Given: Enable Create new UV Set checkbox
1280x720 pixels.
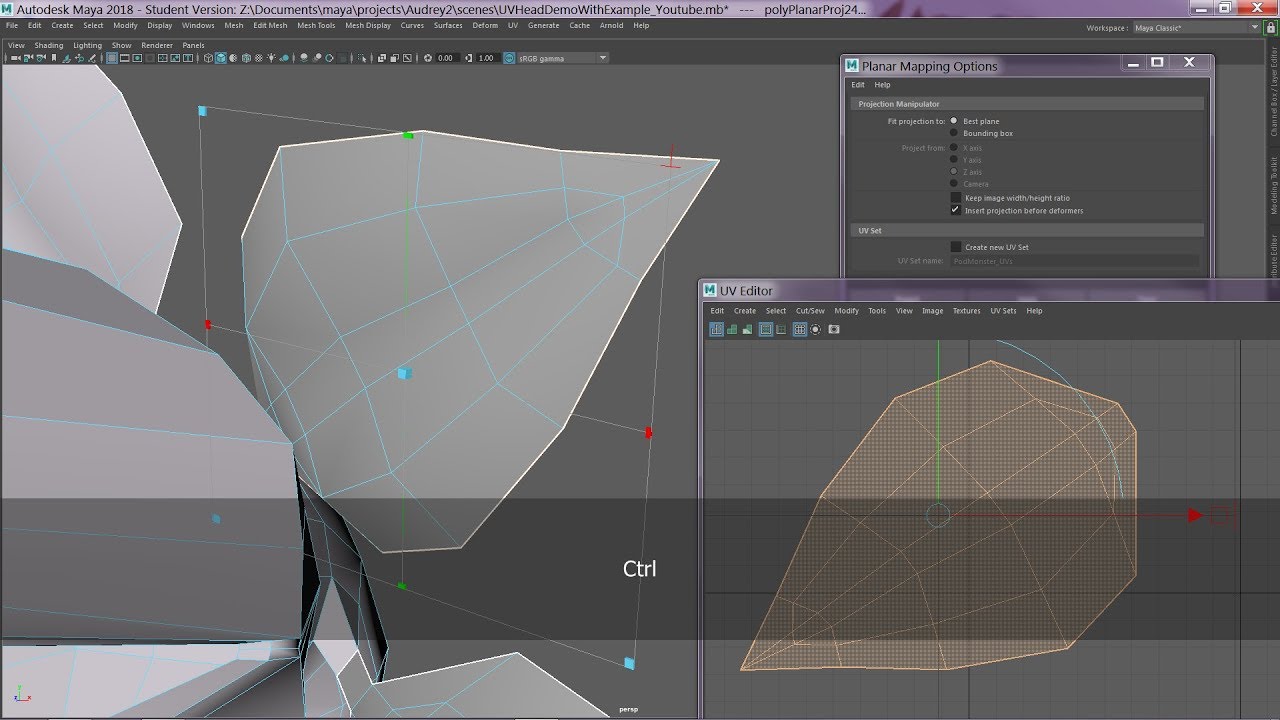Looking at the screenshot, I should [x=955, y=247].
